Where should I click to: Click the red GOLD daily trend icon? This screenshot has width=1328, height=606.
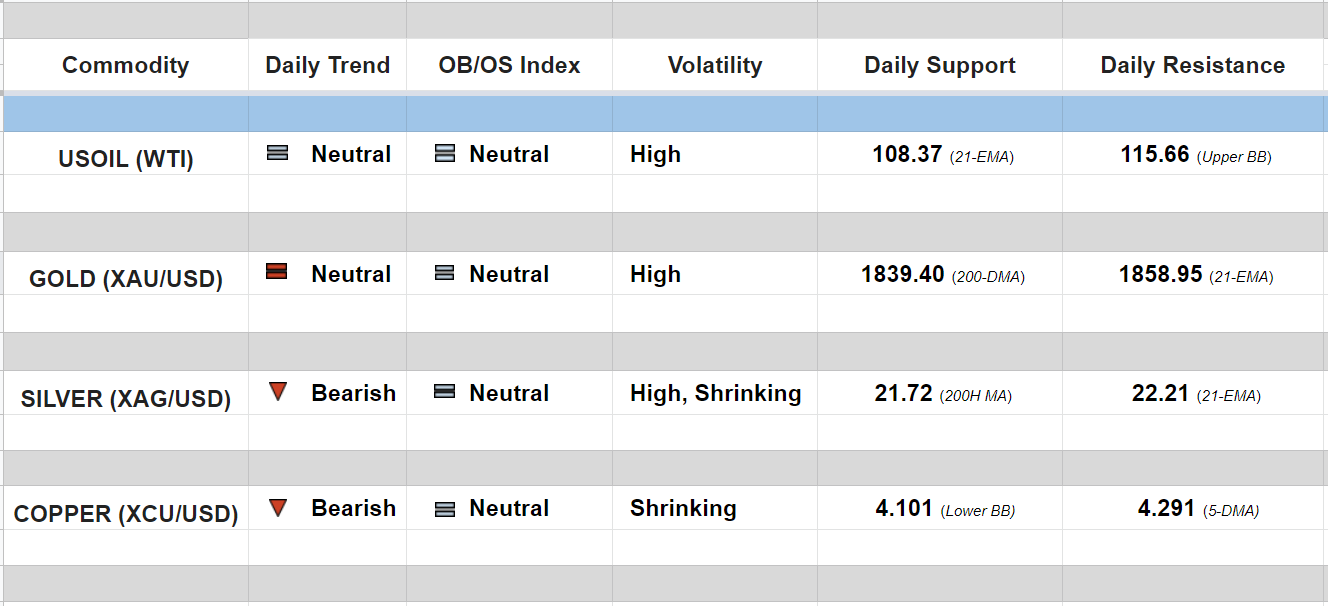[x=277, y=271]
